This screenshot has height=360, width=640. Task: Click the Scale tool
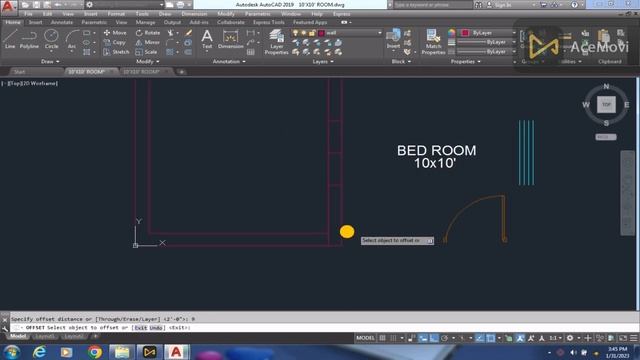(x=146, y=52)
